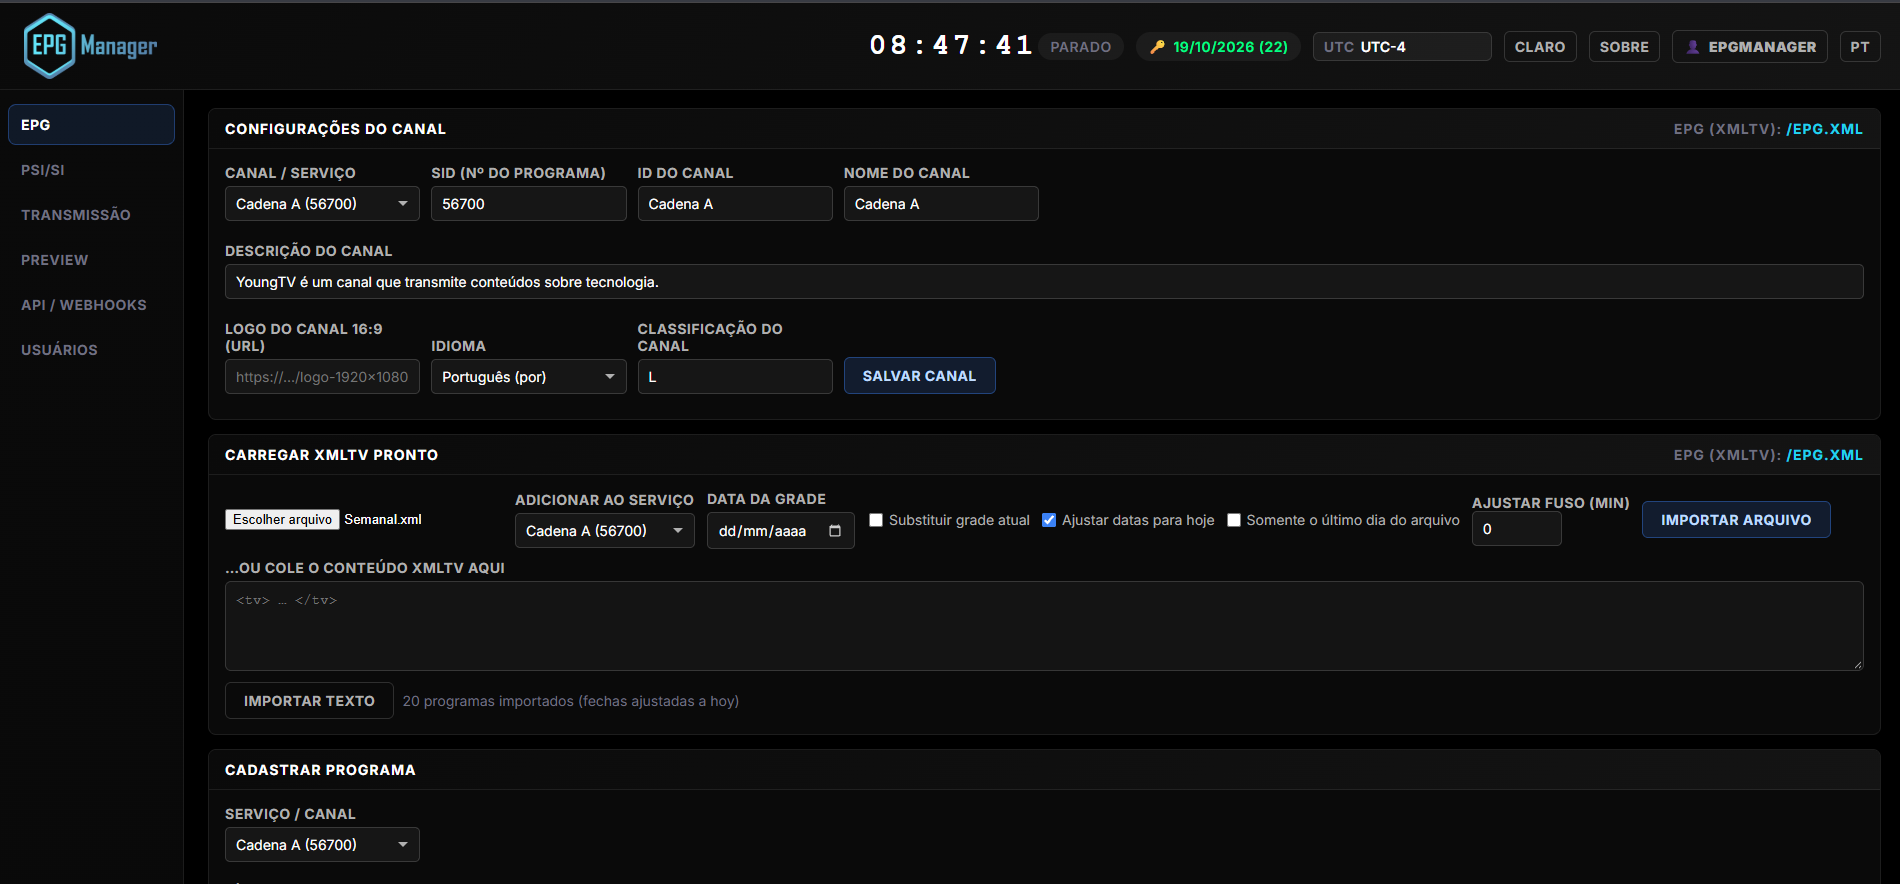Click the Nome do Canal field
The width and height of the screenshot is (1900, 884).
(x=941, y=204)
